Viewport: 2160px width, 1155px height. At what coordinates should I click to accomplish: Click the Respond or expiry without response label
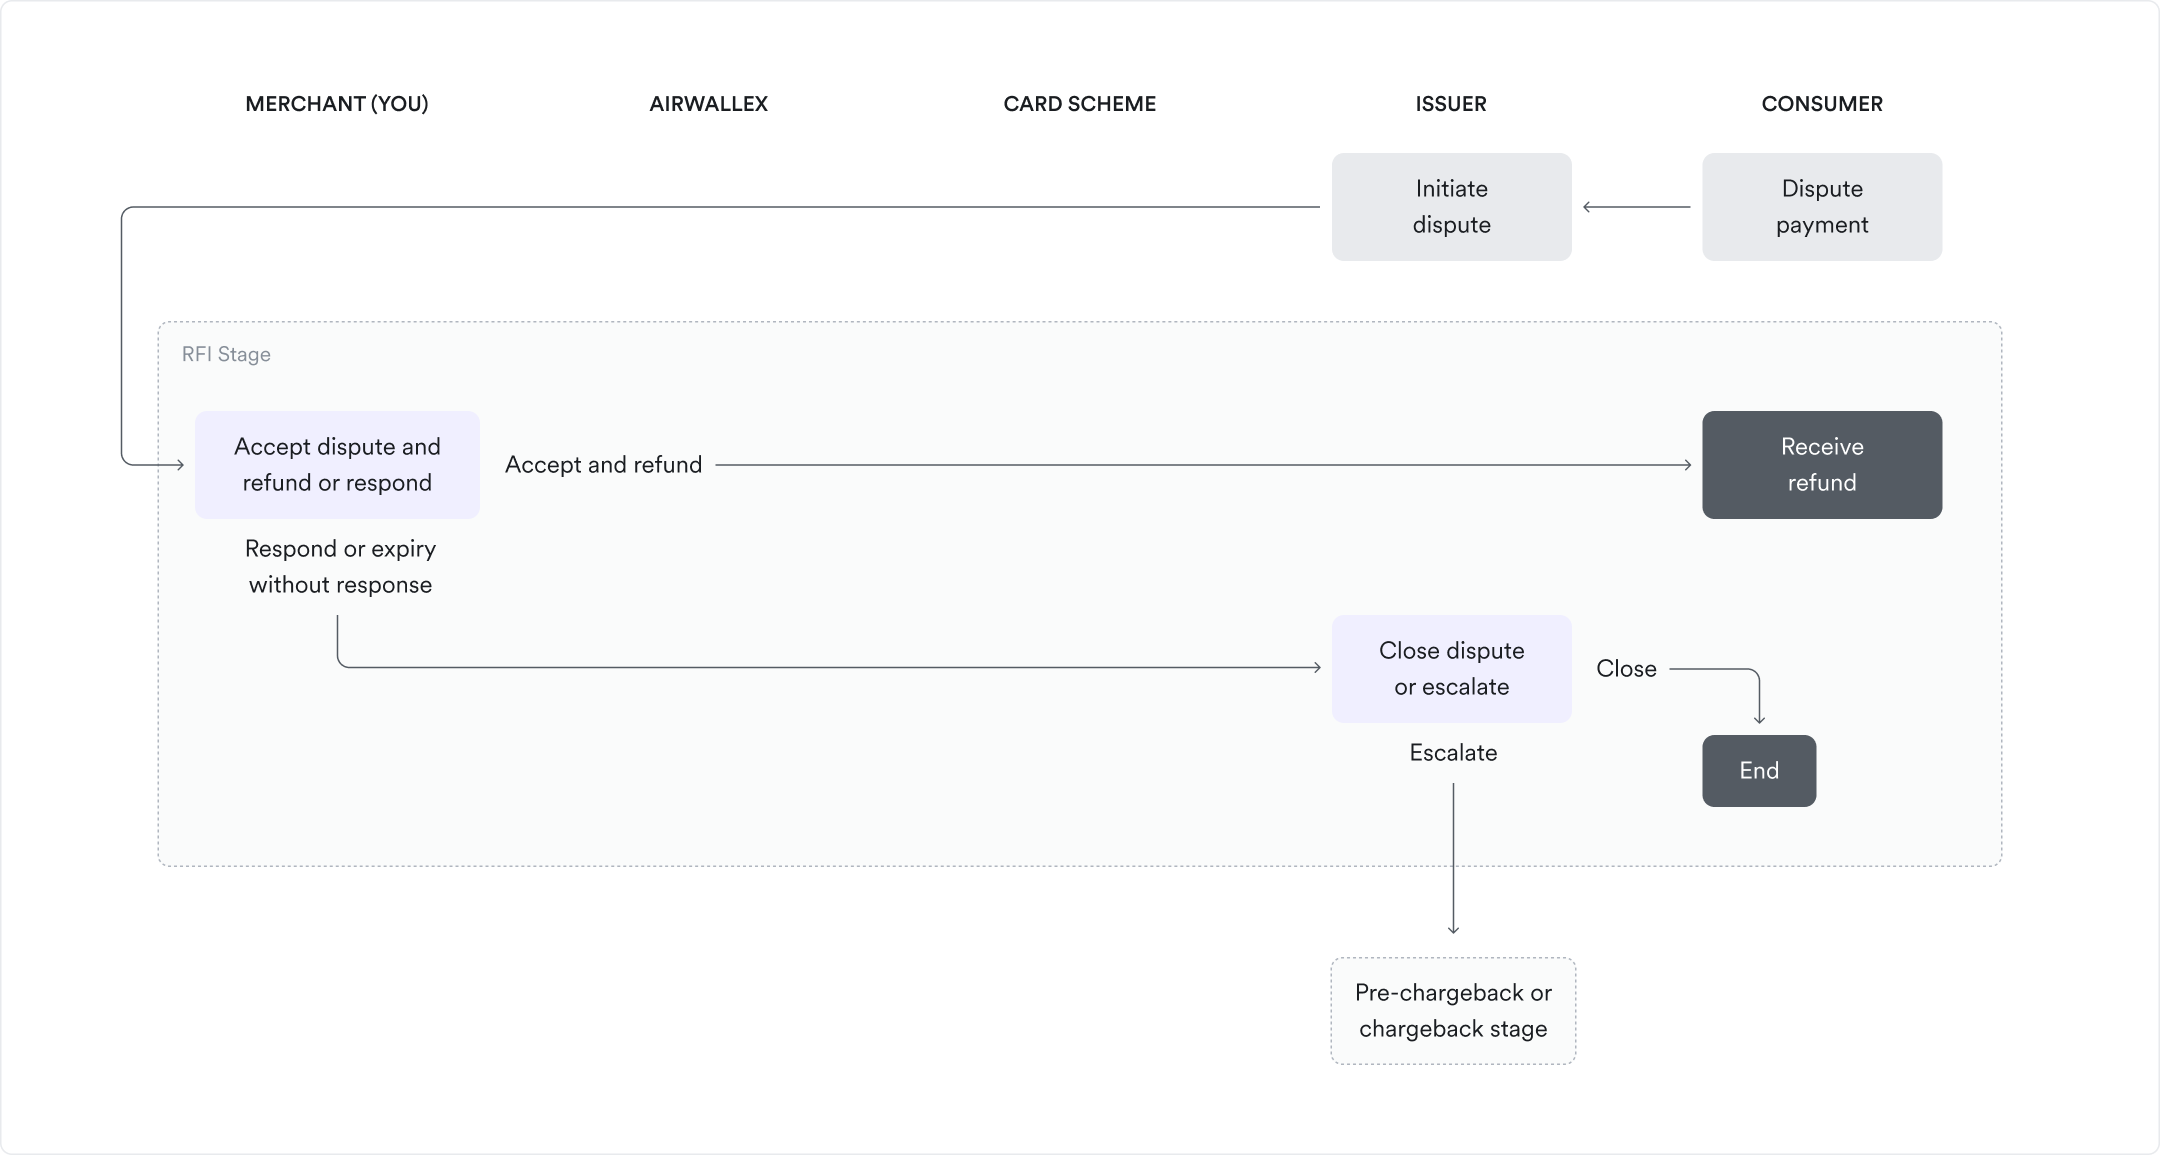[340, 567]
